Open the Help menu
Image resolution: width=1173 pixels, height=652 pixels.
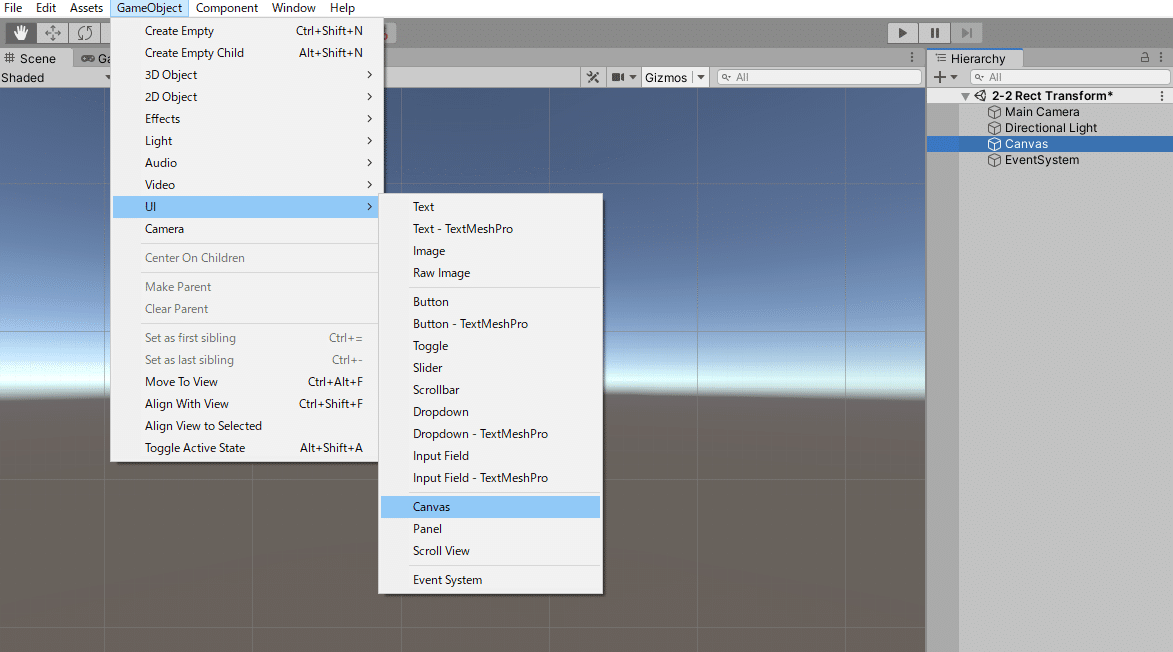342,8
